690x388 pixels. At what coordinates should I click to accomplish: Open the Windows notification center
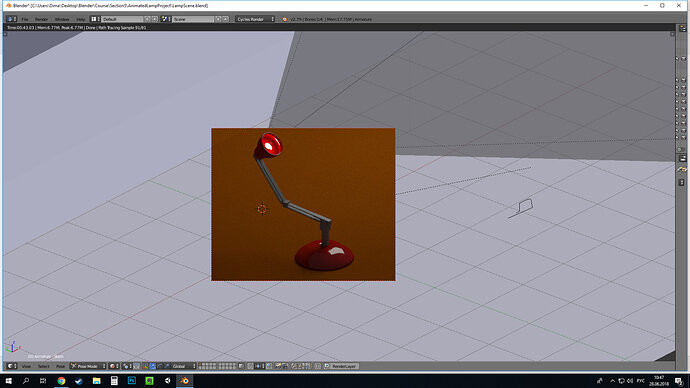(679, 381)
